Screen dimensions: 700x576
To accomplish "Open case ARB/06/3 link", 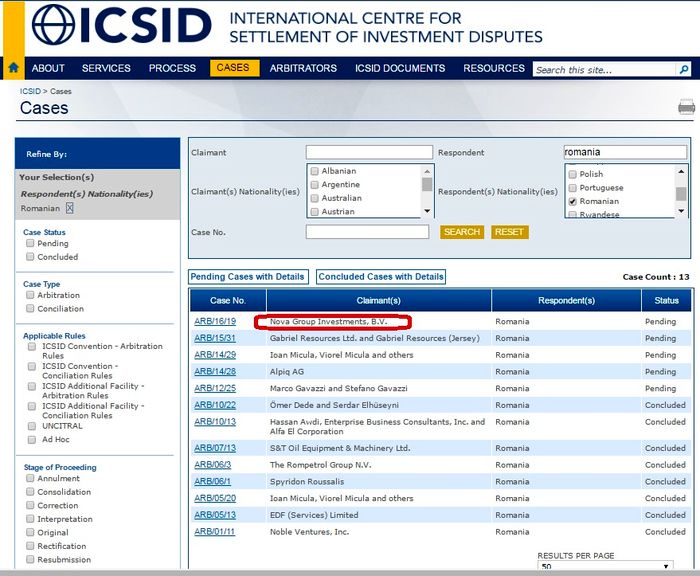I will point(213,465).
